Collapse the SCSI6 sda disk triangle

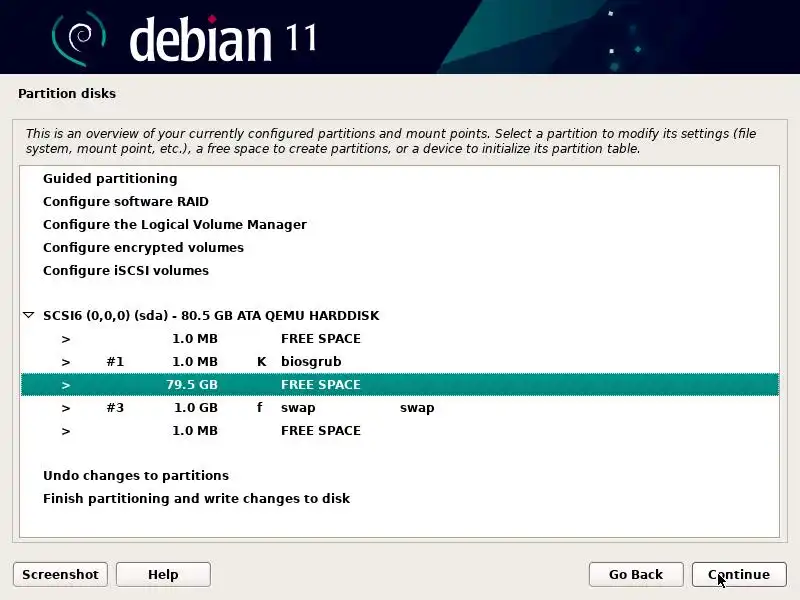(x=29, y=315)
